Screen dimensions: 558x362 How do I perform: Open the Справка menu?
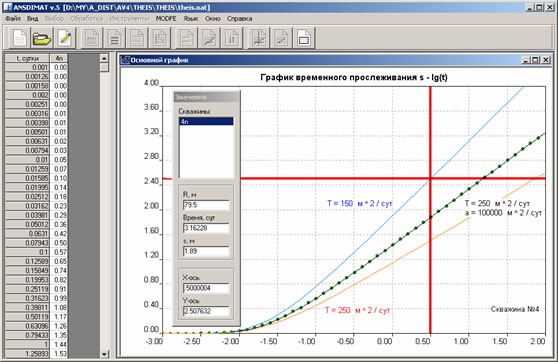click(239, 19)
